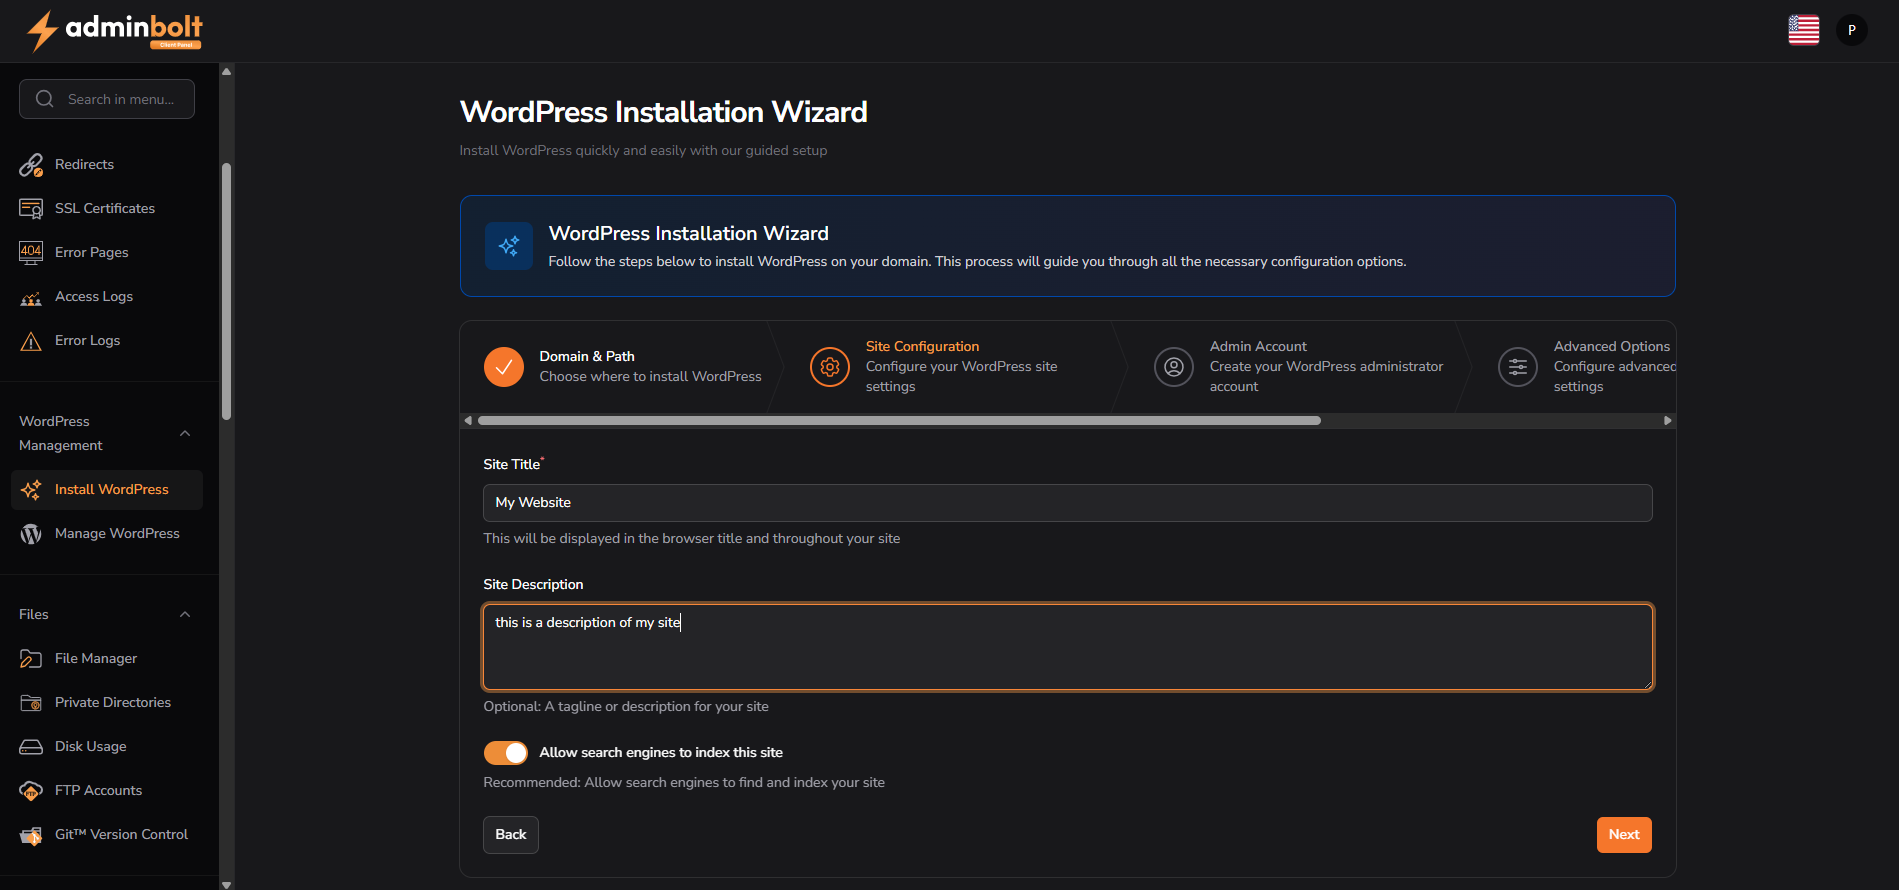Select Install WordPress menu item
Image resolution: width=1899 pixels, height=890 pixels.
point(107,490)
